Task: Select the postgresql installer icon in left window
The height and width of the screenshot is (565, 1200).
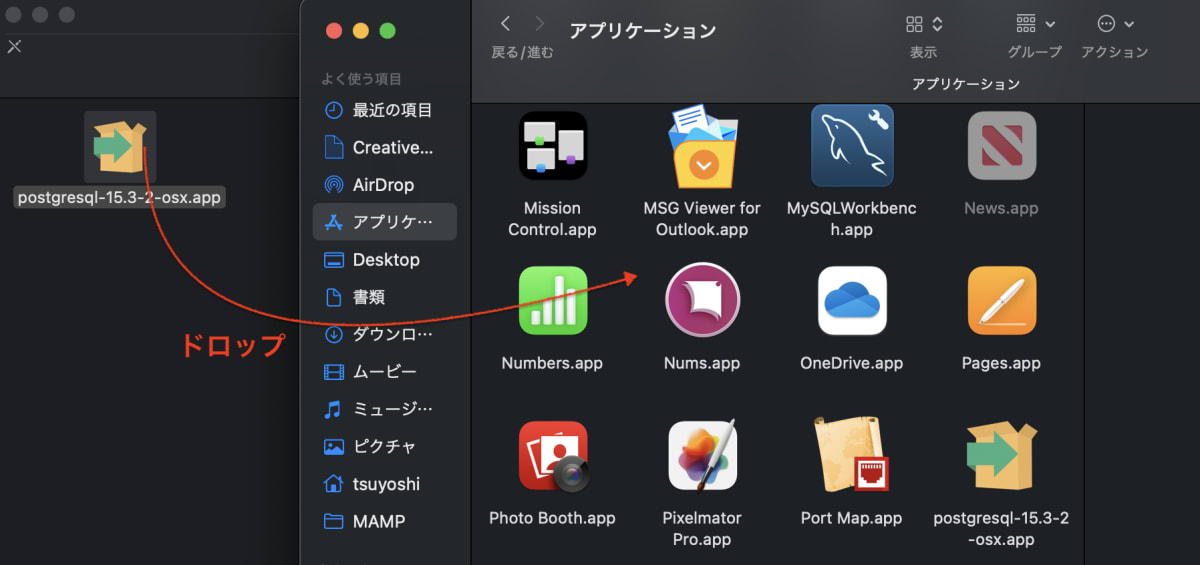Action: tap(120, 148)
